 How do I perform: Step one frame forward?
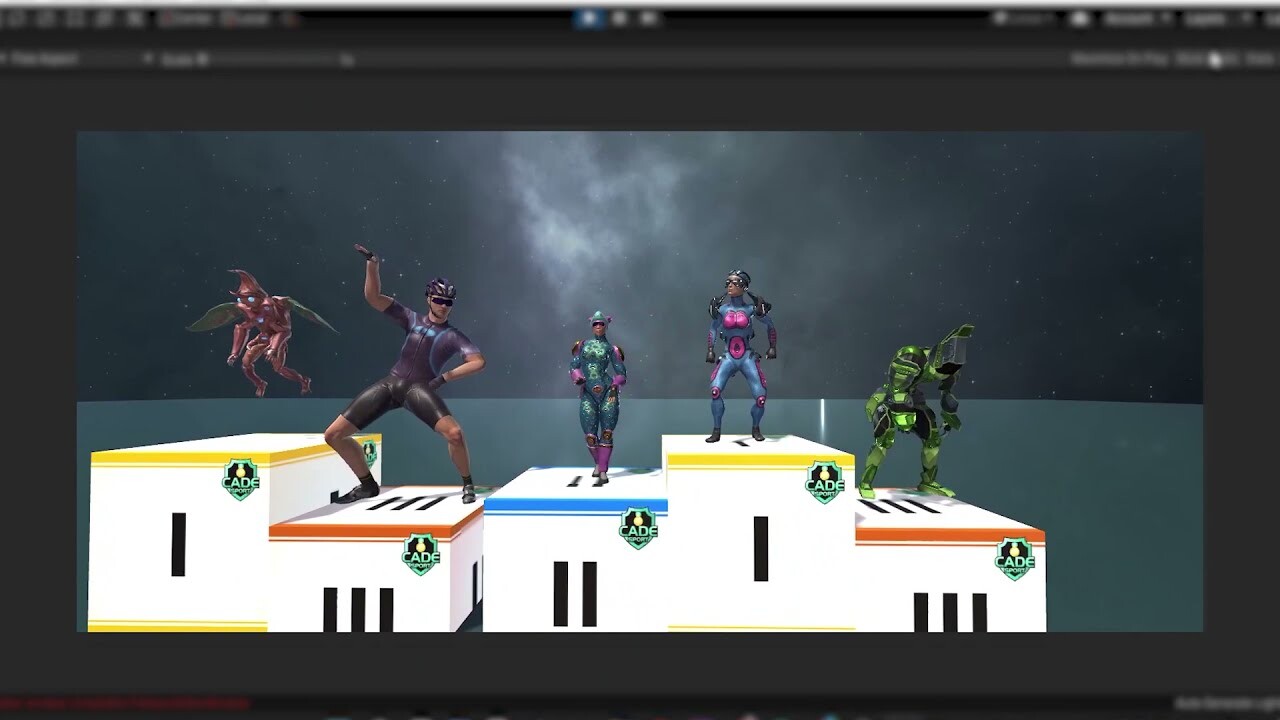(645, 17)
